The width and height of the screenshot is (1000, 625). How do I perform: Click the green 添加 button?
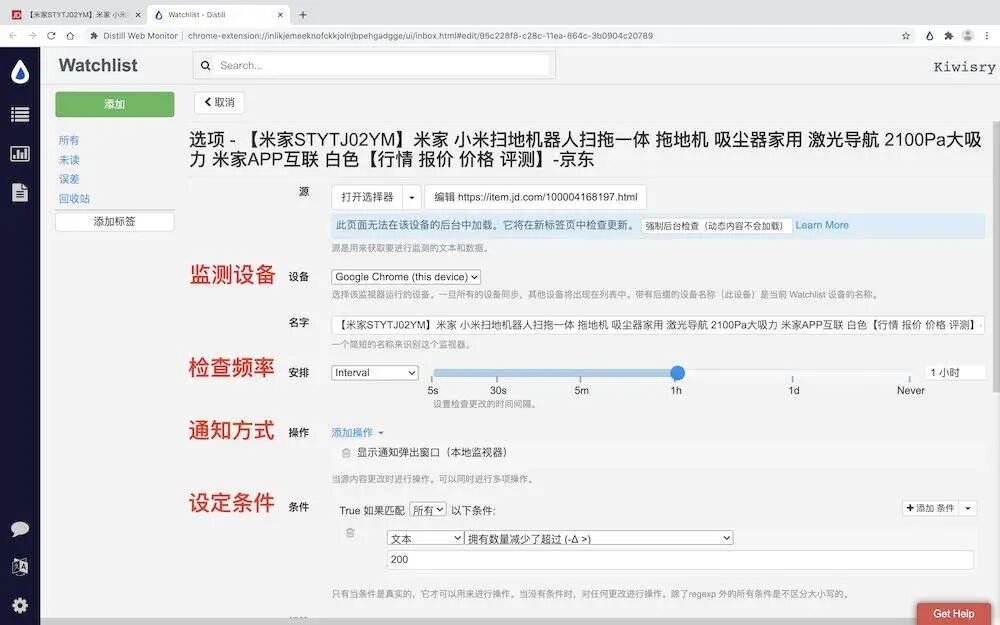(x=115, y=104)
